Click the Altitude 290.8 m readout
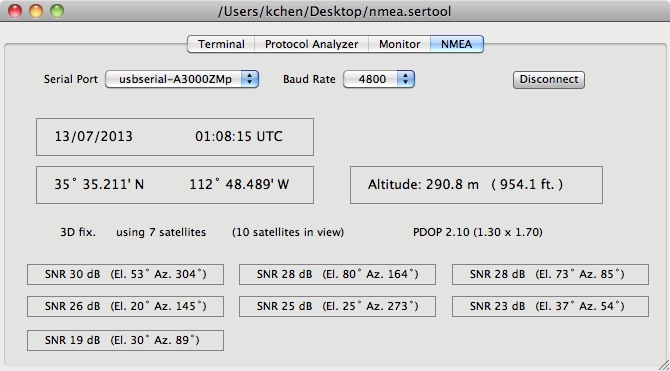This screenshot has height=371, width=670. (476, 185)
